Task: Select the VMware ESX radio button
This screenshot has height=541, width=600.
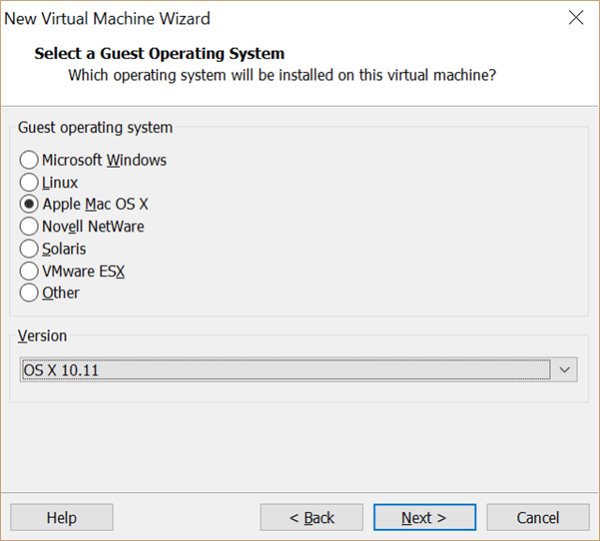Action: tap(29, 270)
